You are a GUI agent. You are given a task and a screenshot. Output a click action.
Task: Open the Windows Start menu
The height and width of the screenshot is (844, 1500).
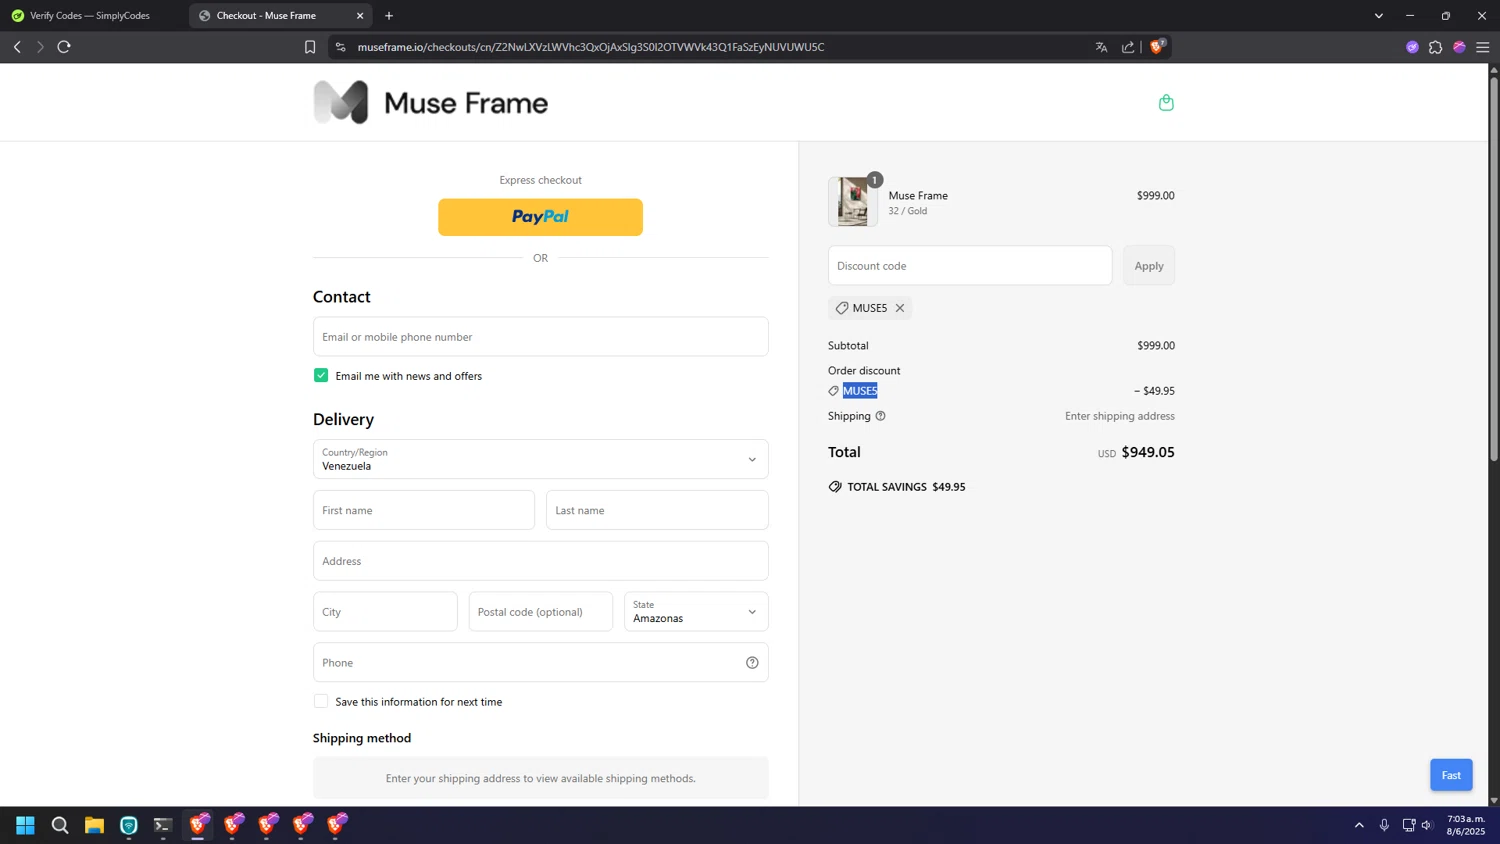25,825
